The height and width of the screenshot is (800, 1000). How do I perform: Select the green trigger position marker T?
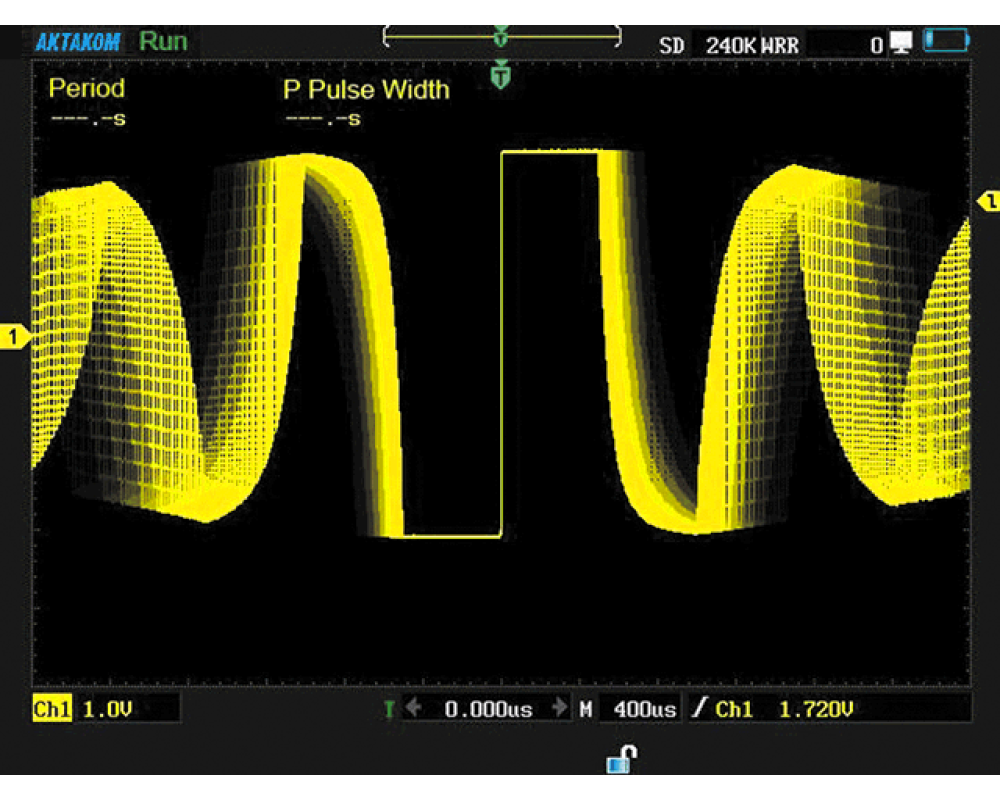click(x=501, y=75)
